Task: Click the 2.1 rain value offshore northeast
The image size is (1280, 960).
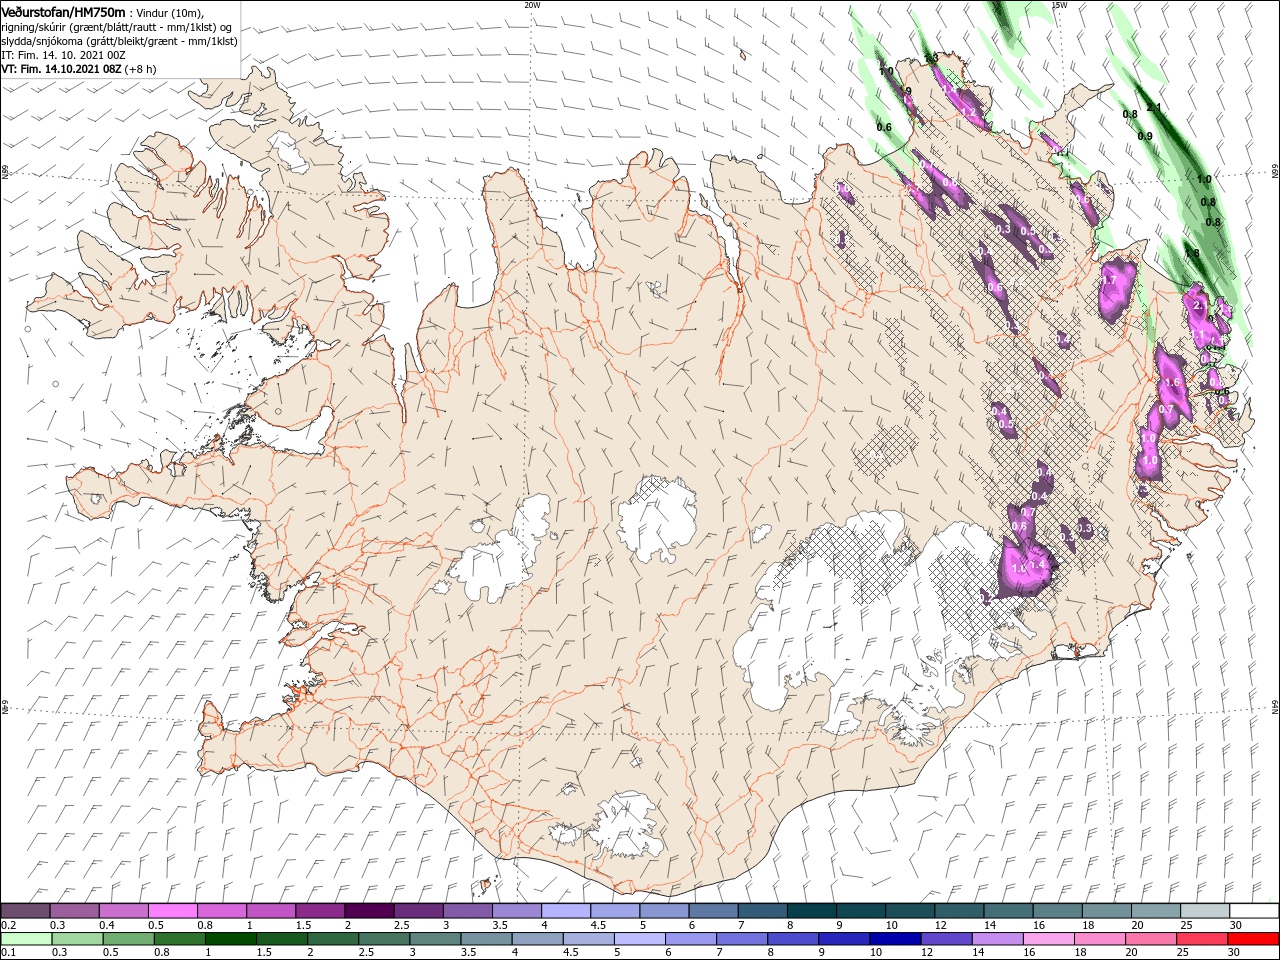Action: (1153, 107)
